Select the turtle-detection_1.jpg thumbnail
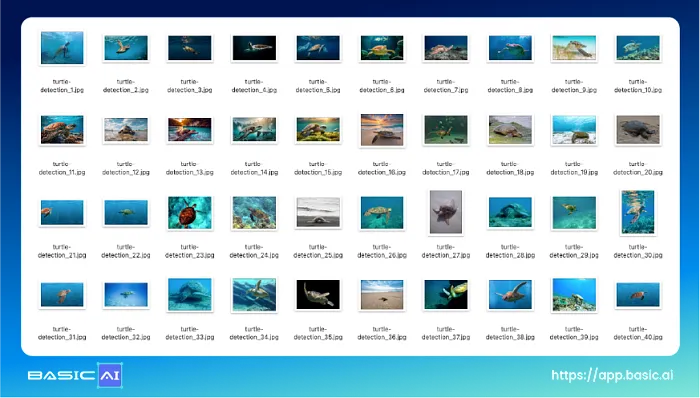The width and height of the screenshot is (700, 398). click(x=62, y=48)
